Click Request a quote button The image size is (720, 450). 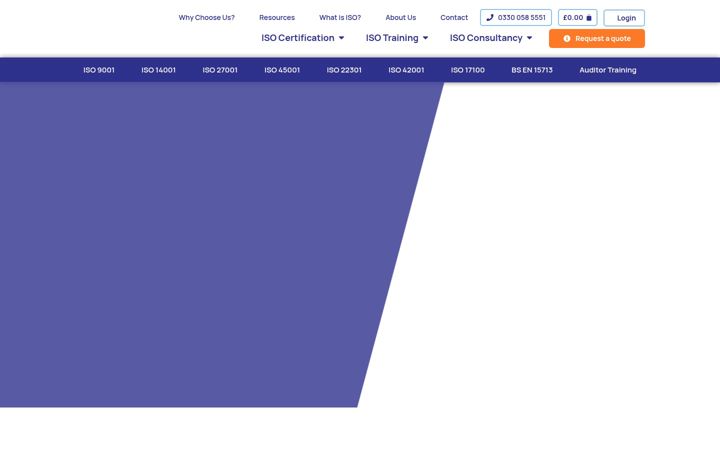click(597, 39)
